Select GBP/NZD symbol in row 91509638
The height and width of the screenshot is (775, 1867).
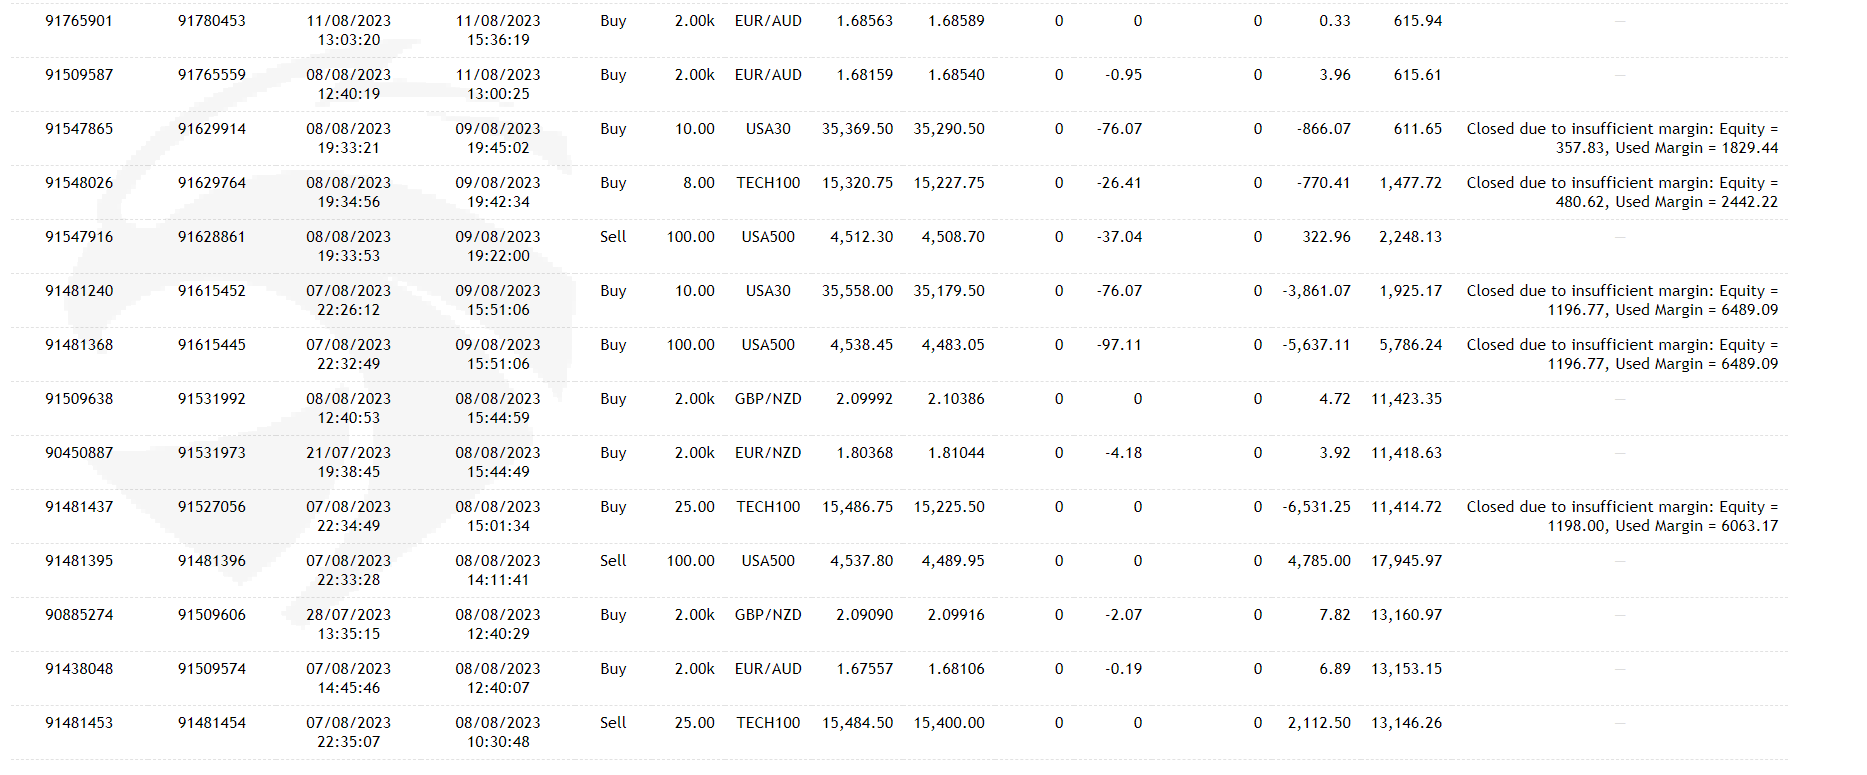[x=768, y=399]
